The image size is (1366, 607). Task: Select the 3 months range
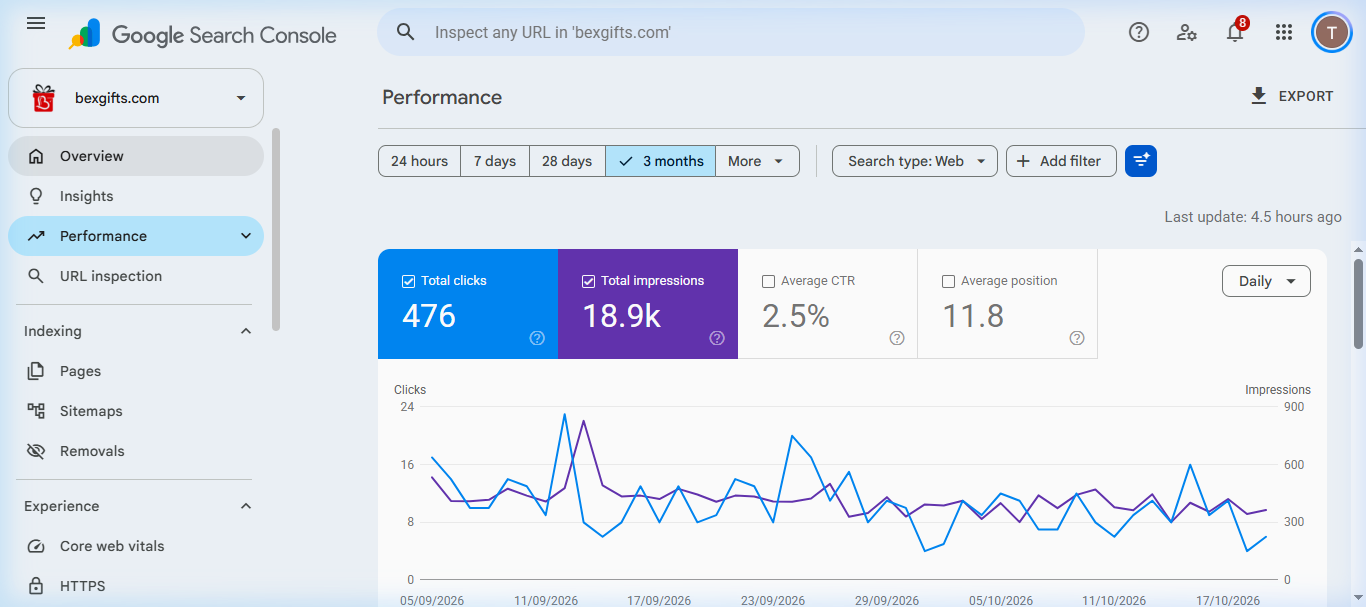coord(660,161)
